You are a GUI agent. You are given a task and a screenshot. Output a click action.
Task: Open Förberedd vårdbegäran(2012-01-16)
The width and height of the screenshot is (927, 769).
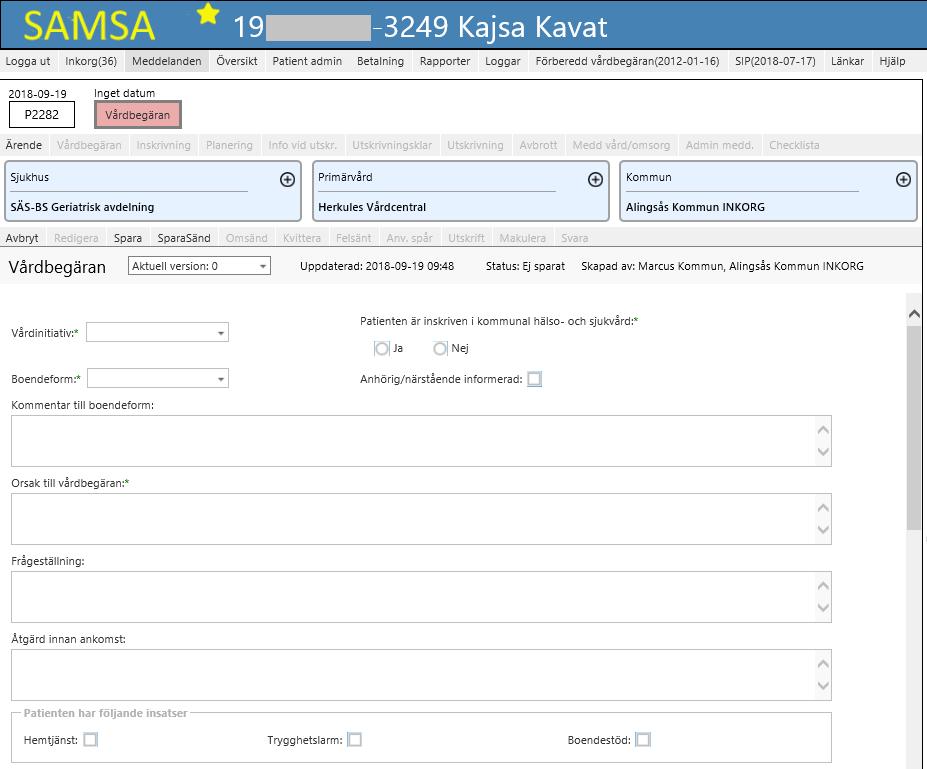tap(628, 61)
